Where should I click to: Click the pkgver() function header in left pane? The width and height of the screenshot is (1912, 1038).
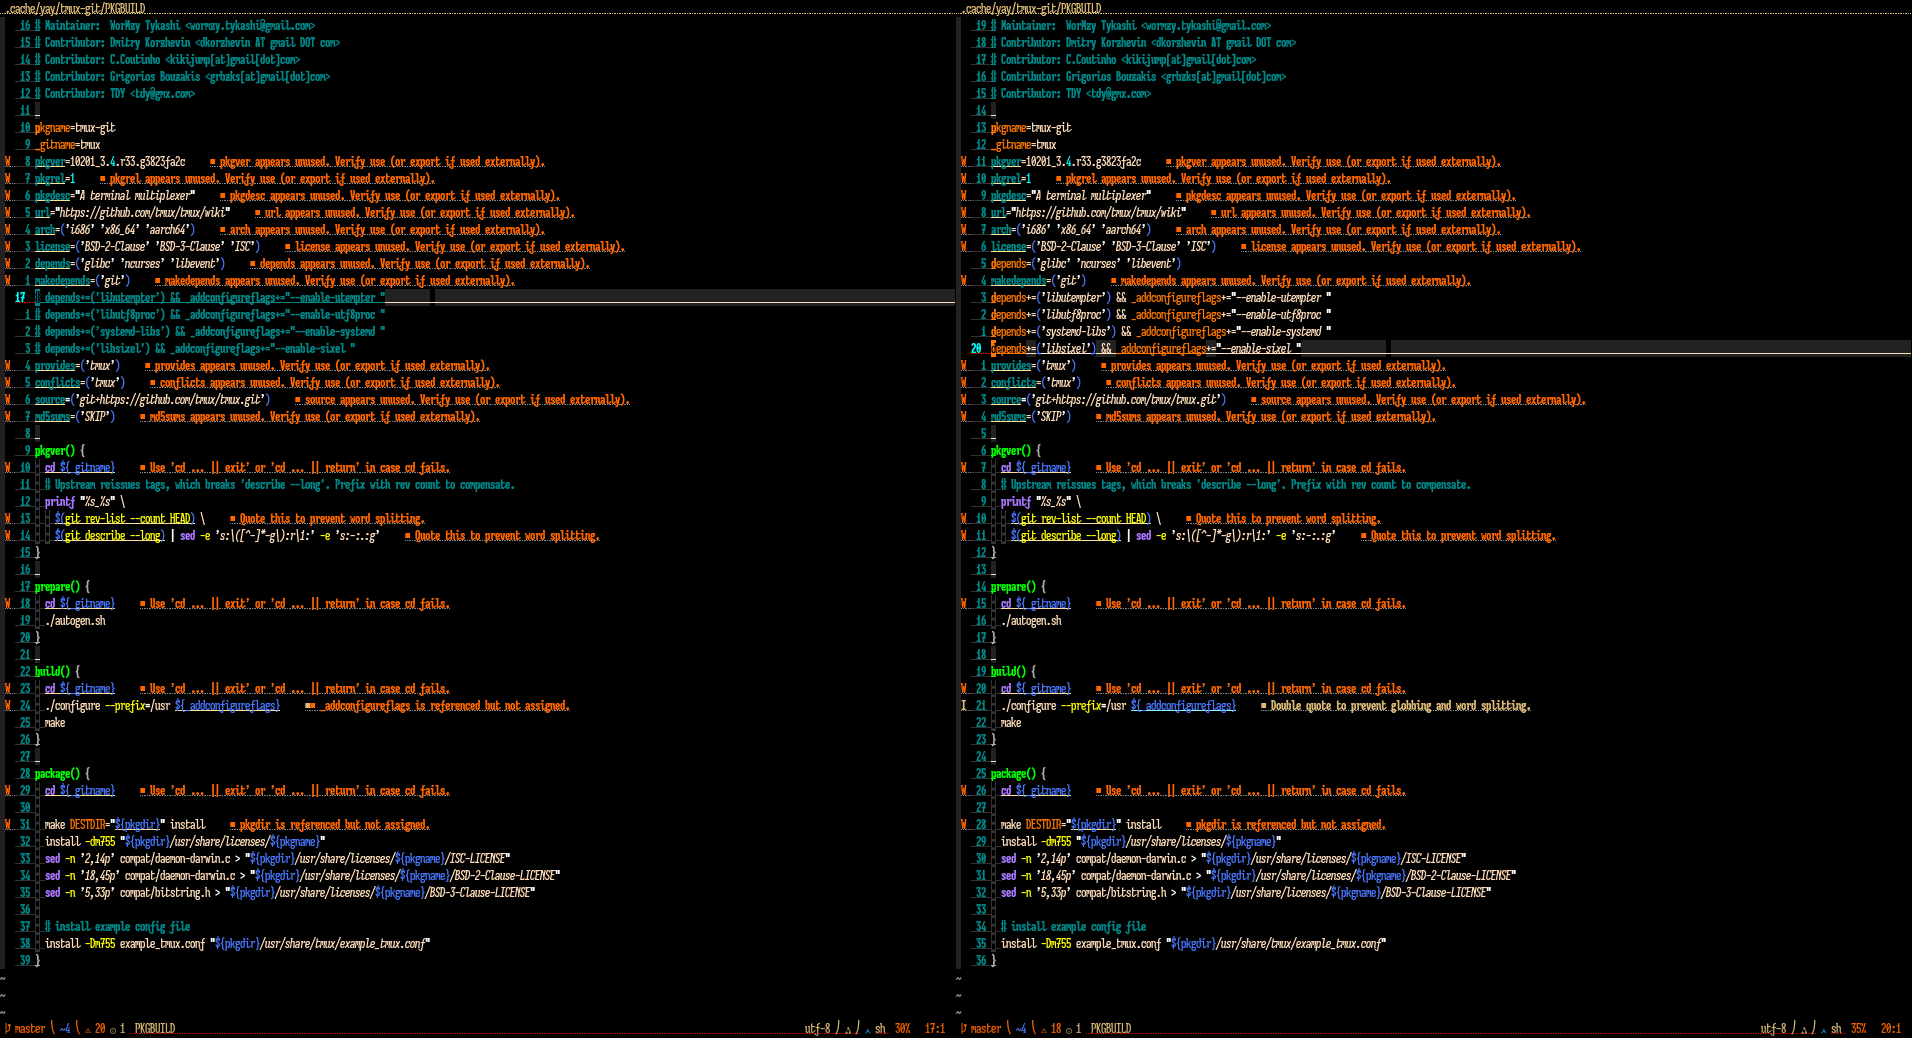tap(60, 451)
